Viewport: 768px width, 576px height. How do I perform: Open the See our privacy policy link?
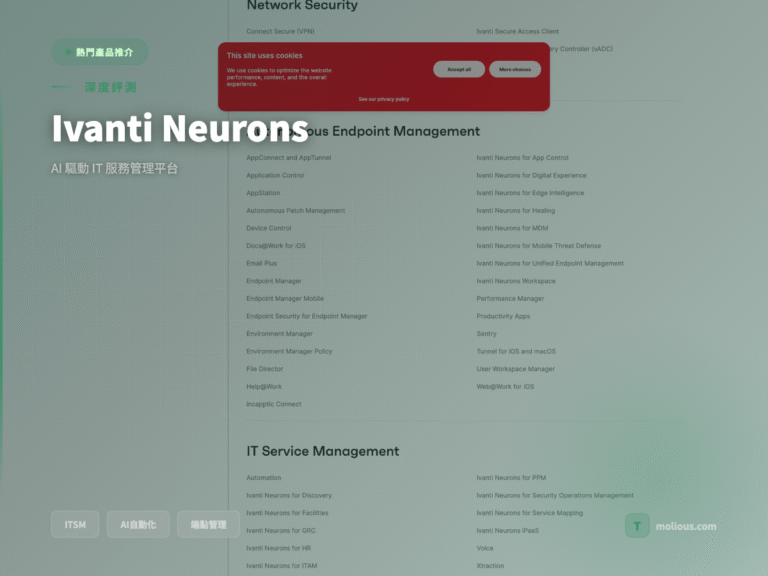[384, 99]
